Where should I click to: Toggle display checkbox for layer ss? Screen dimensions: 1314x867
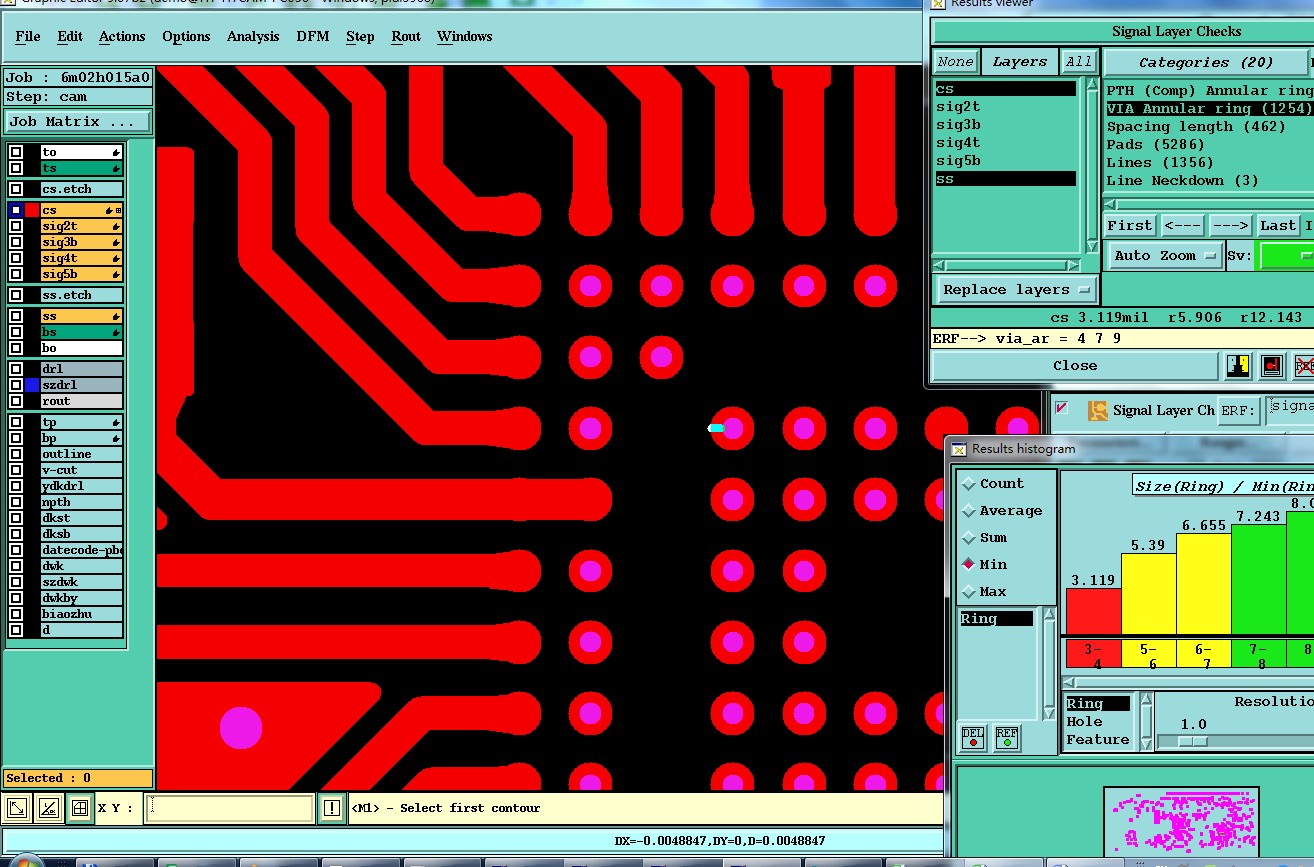(x=16, y=316)
